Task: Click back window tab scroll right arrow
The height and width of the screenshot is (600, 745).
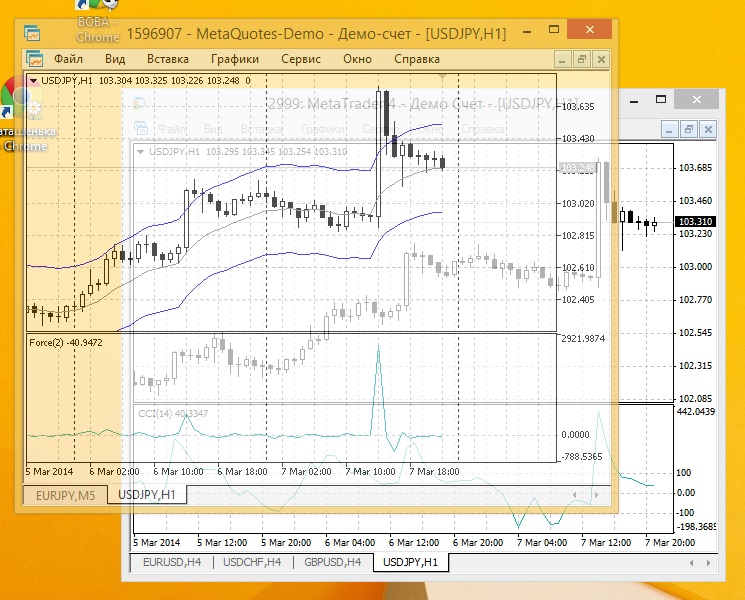Action: coord(708,563)
